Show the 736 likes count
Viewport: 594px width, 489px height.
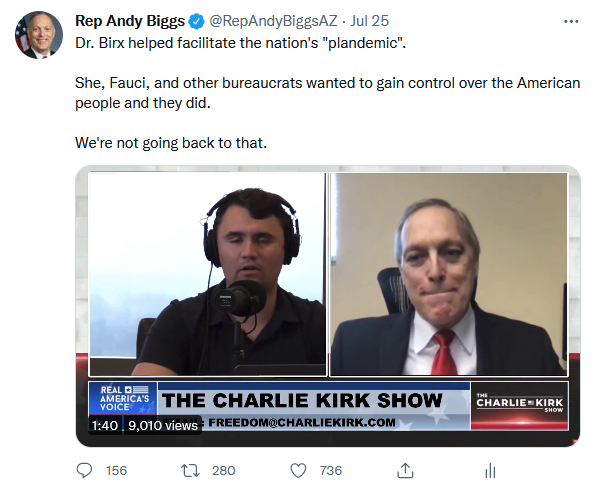coord(331,471)
